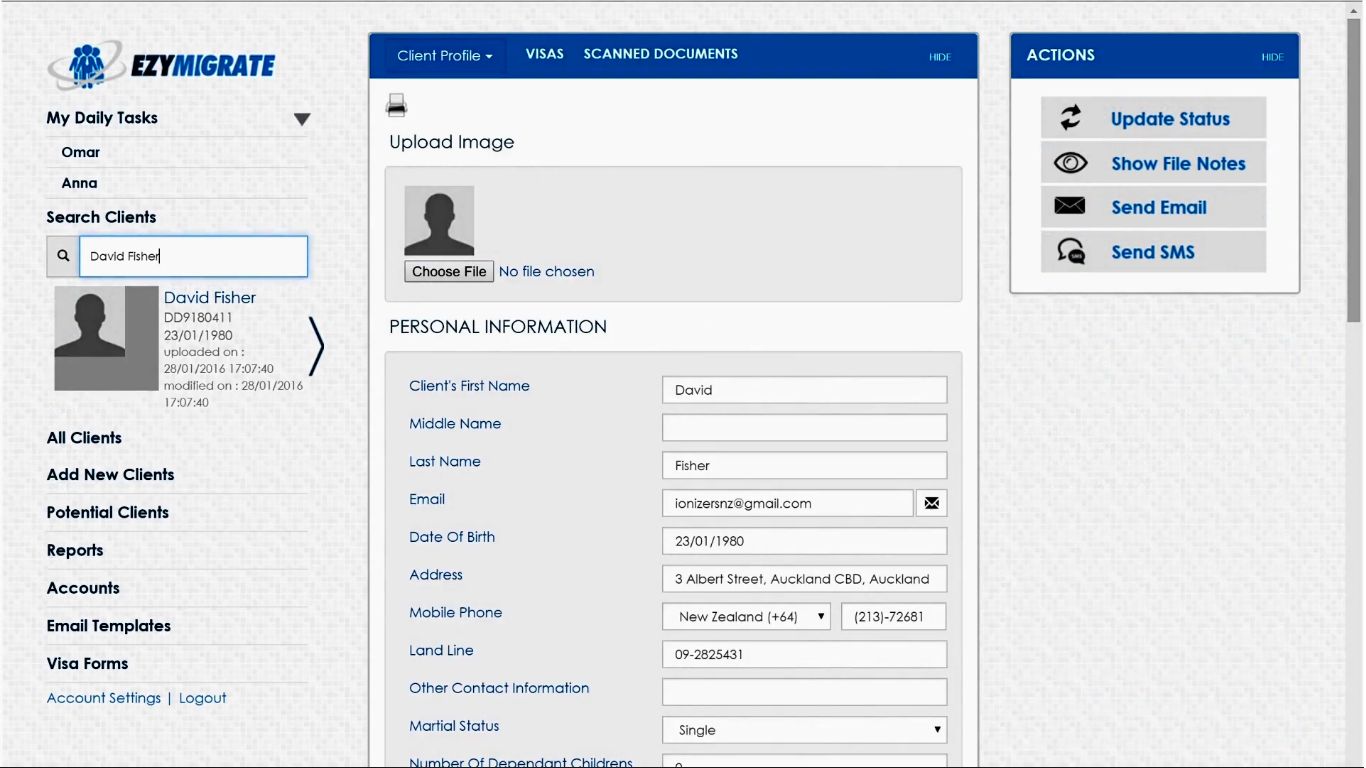Viewport: 1366px width, 768px height.
Task: Click the EzyMigrate logo
Action: (x=162, y=66)
